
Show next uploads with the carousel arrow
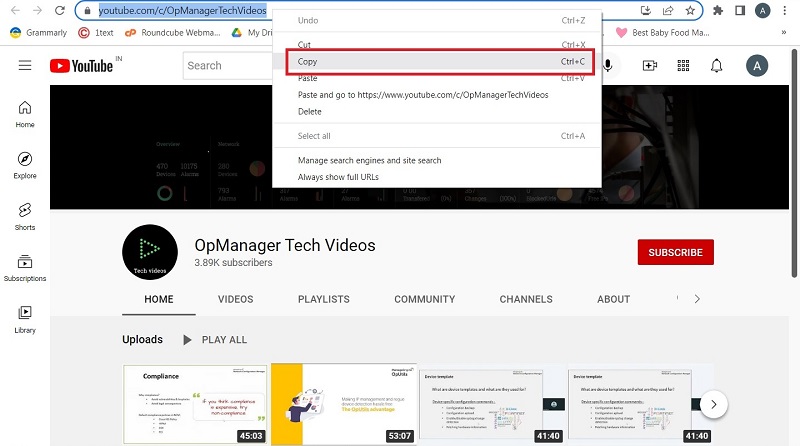pyautogui.click(x=713, y=405)
